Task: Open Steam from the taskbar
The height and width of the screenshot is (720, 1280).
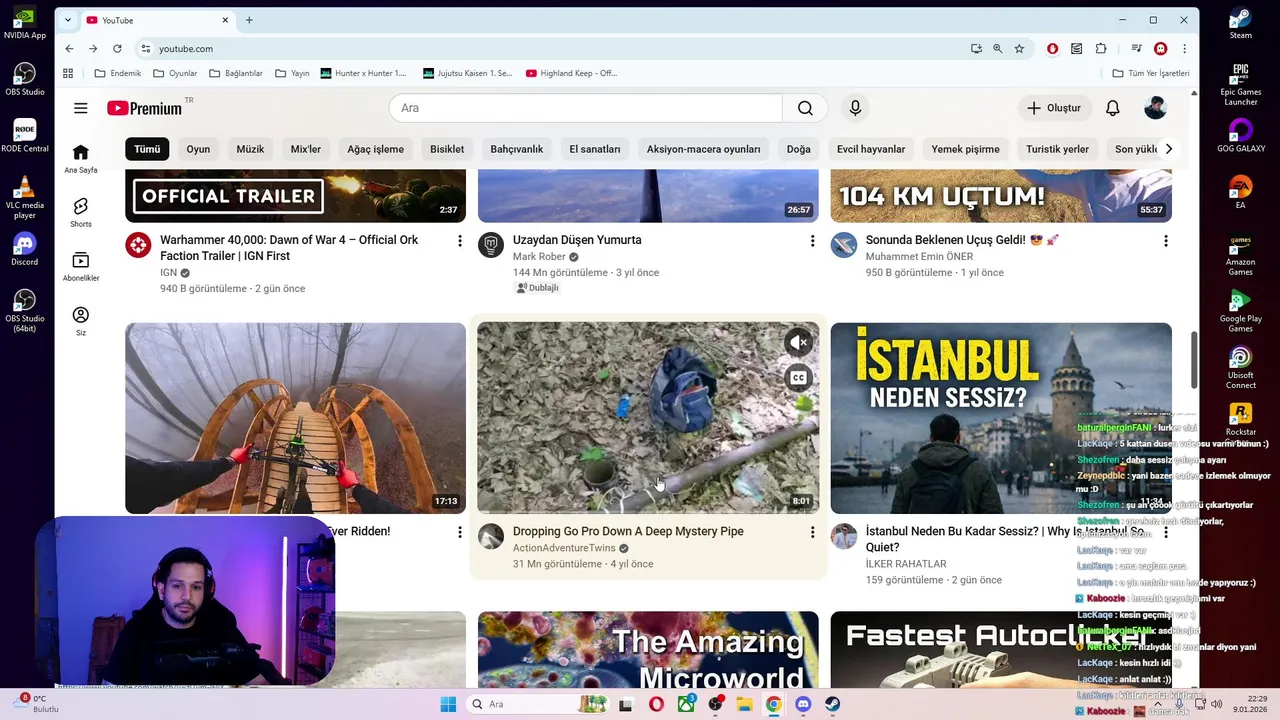Action: (x=832, y=704)
